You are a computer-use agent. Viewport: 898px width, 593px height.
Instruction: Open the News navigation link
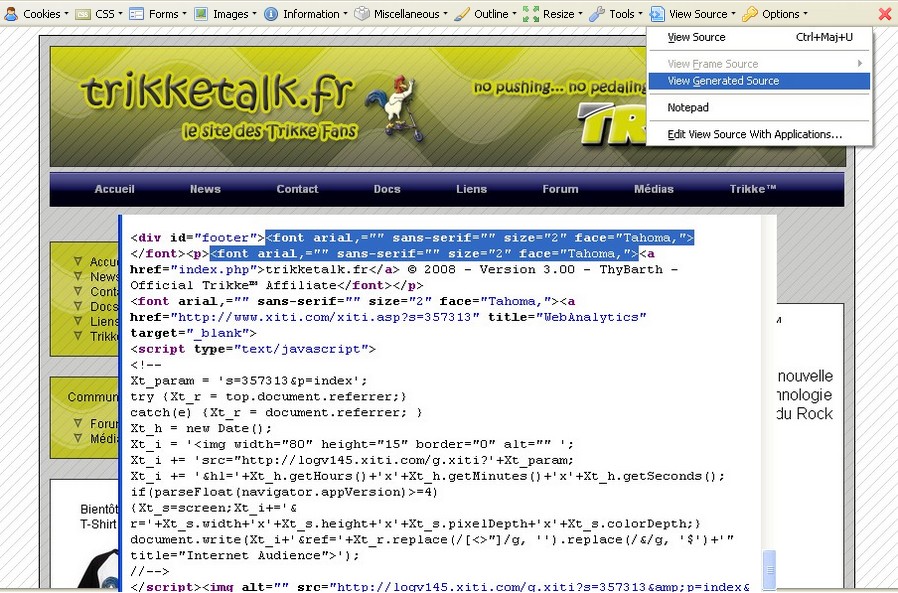[x=205, y=189]
